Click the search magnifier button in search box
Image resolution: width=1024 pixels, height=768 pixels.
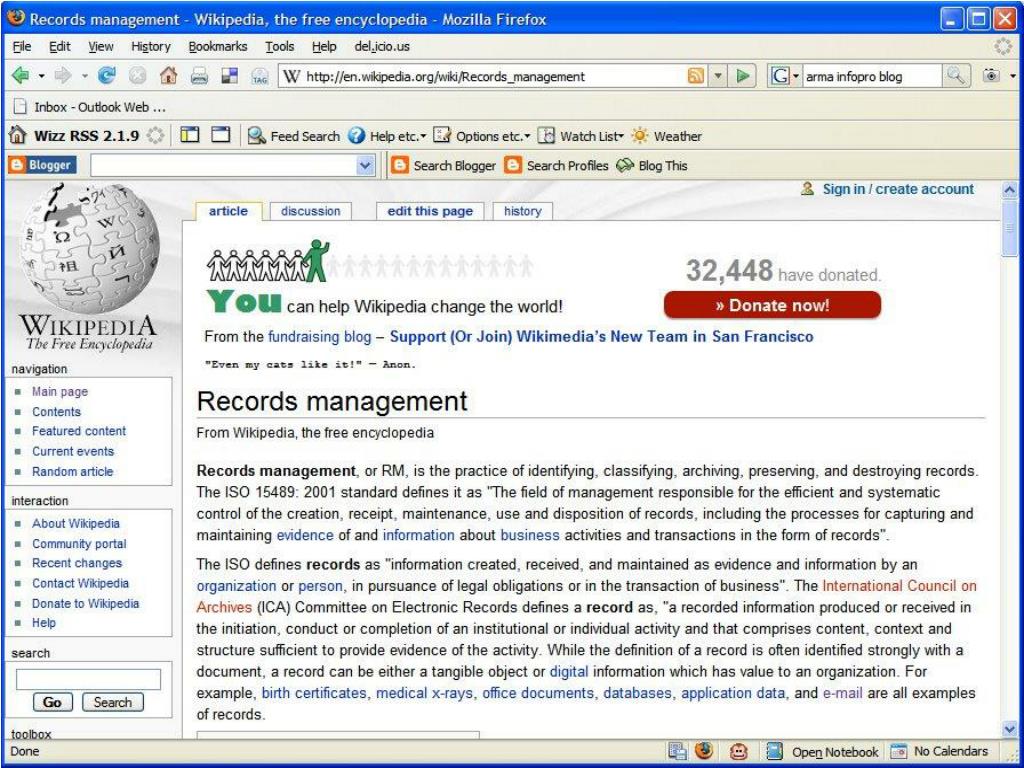pos(955,76)
